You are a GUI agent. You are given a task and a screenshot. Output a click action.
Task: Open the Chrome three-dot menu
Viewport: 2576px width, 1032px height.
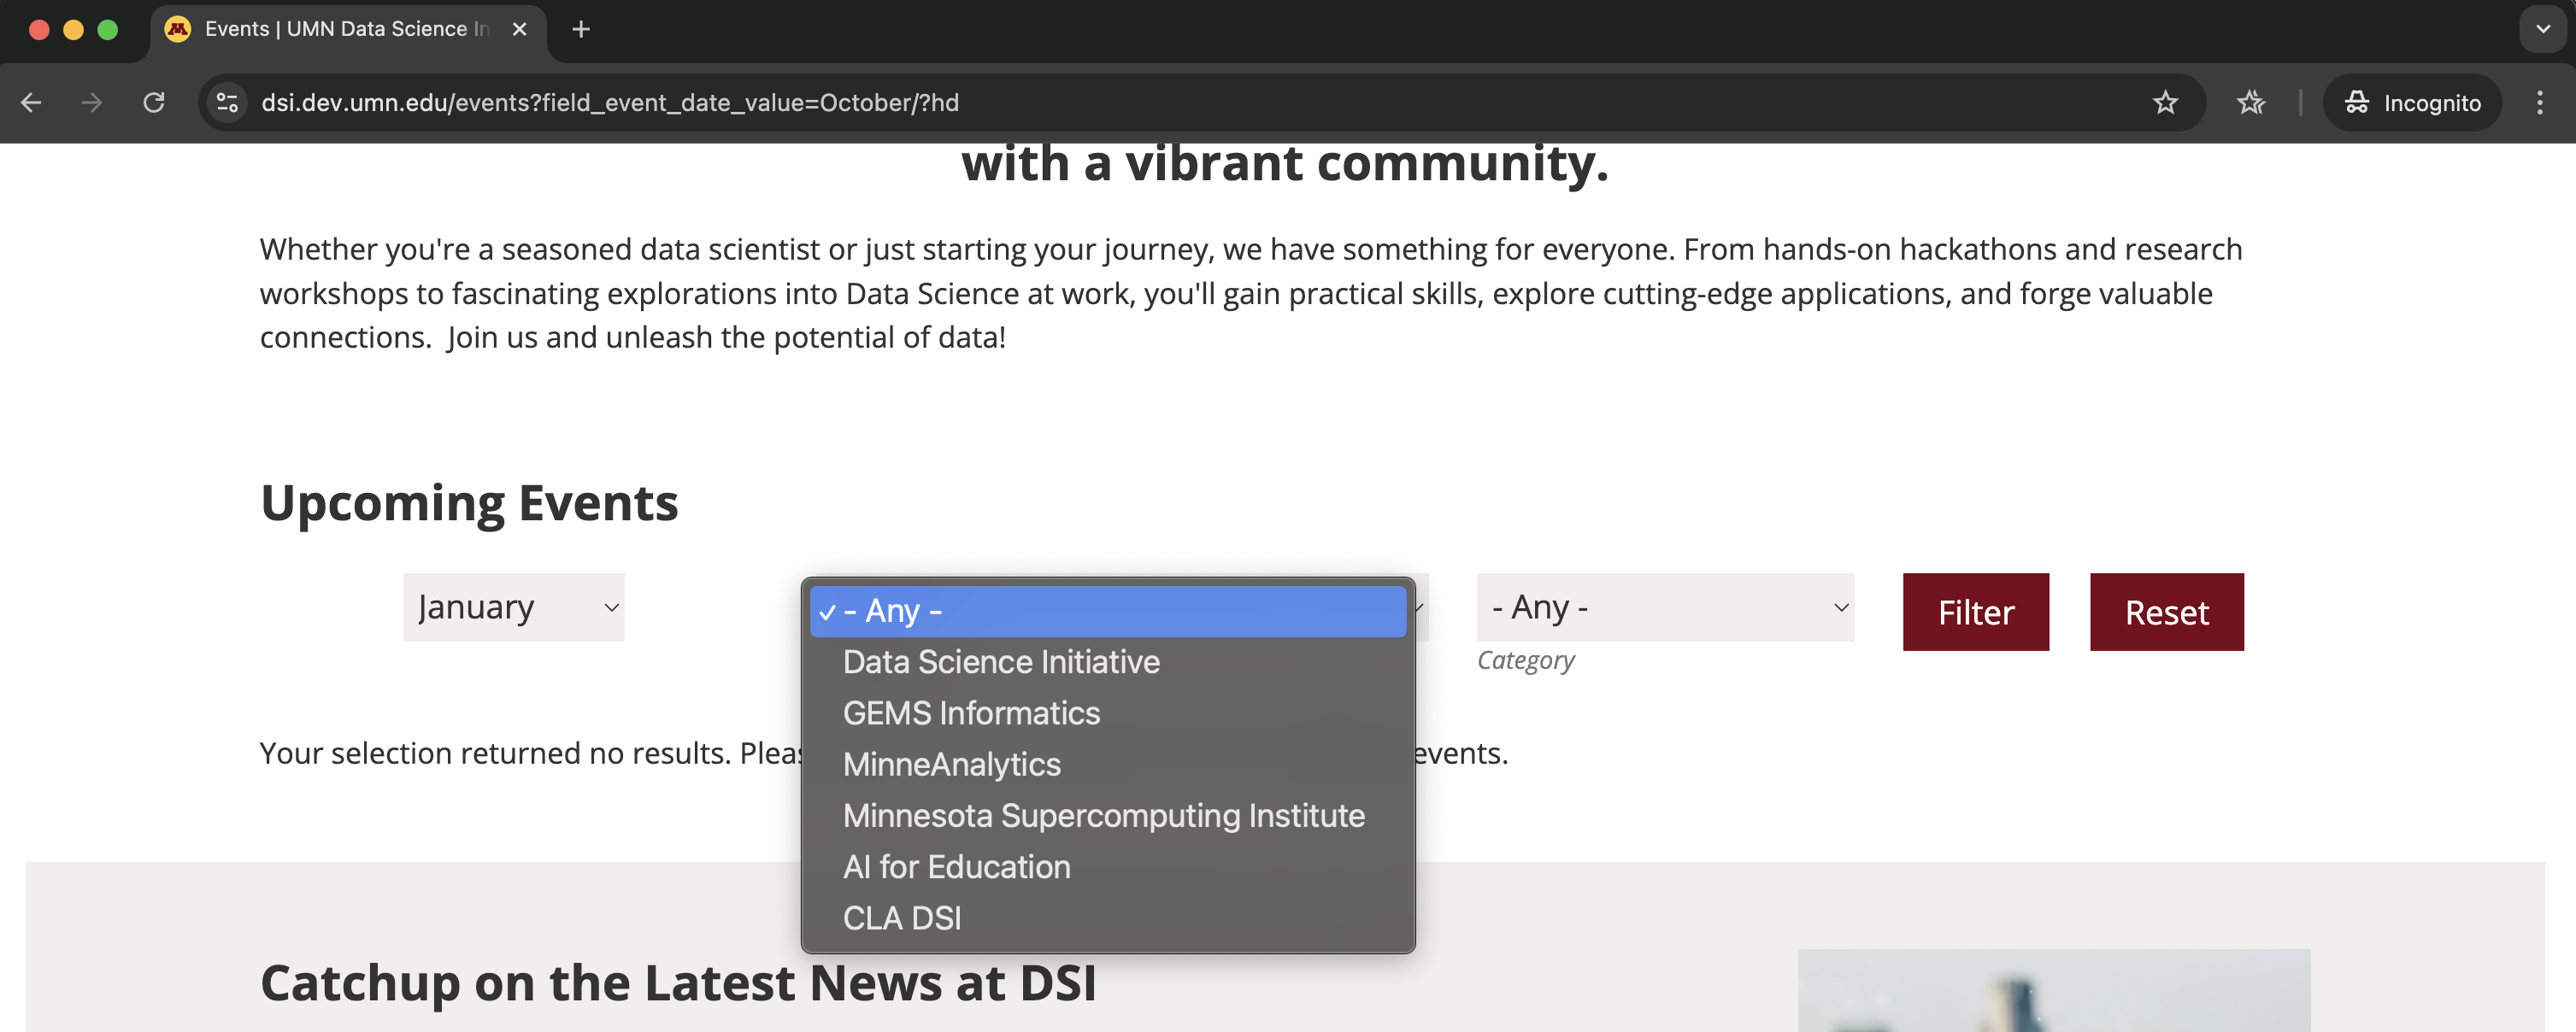[x=2539, y=103]
